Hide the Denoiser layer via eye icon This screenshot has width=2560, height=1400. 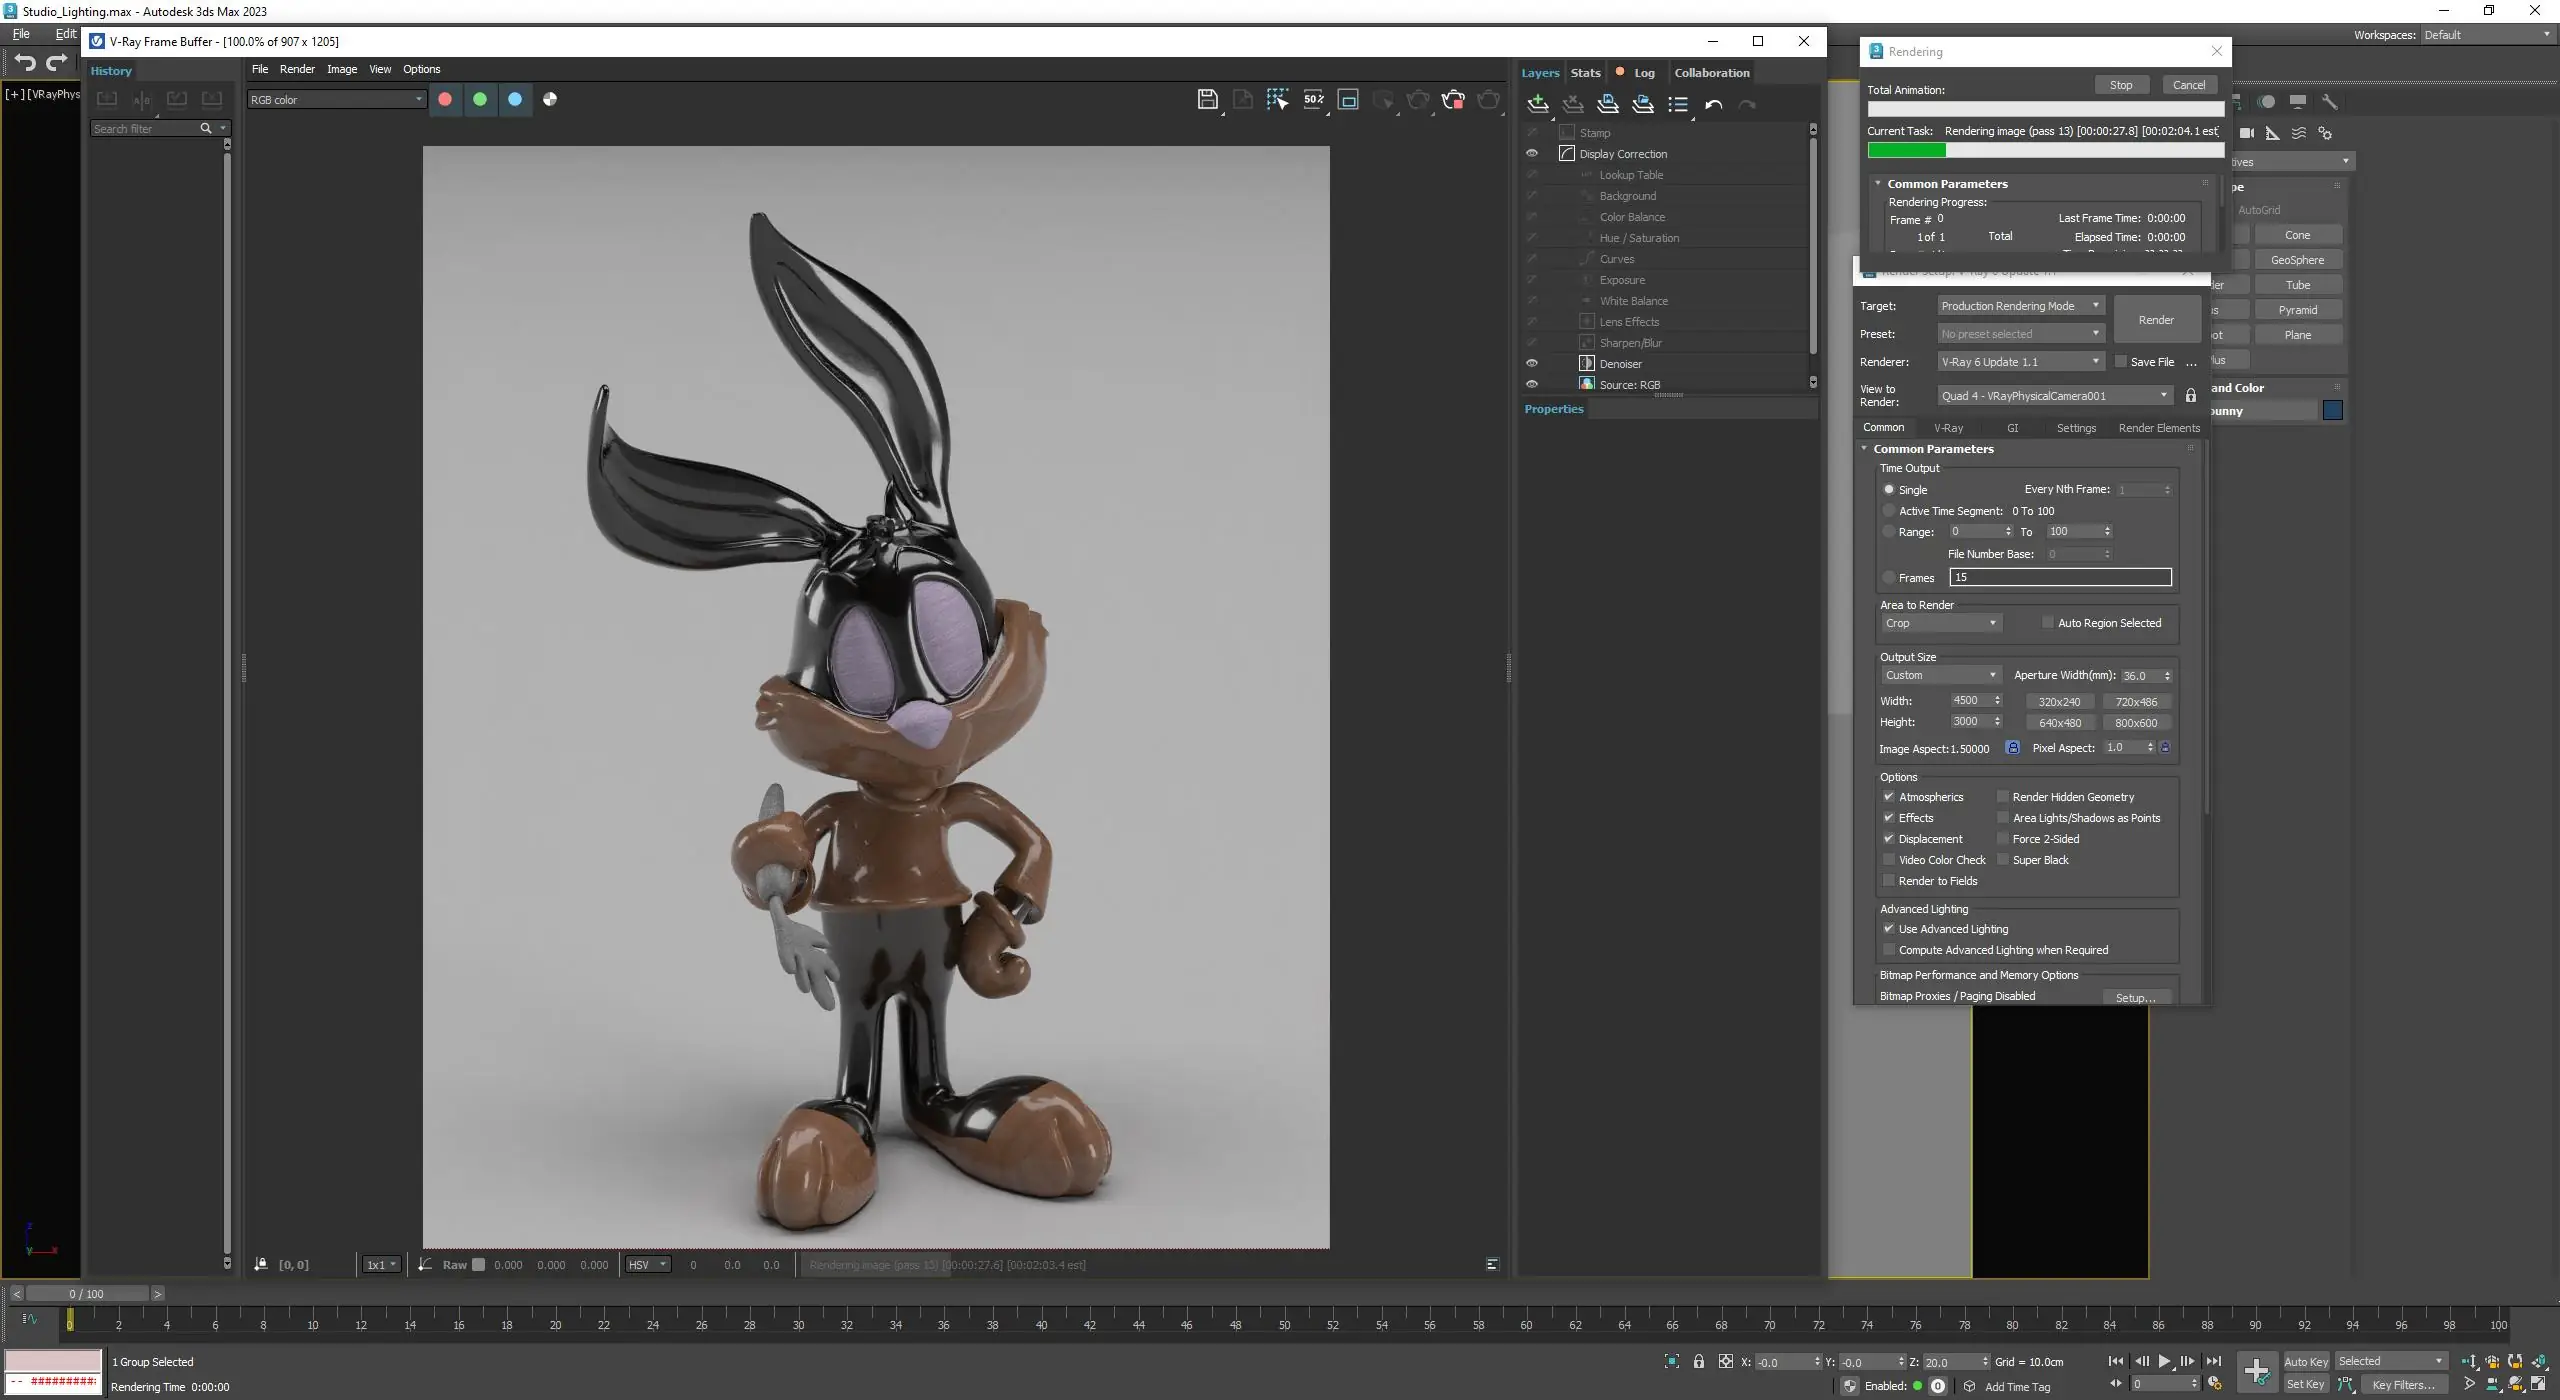[1531, 364]
